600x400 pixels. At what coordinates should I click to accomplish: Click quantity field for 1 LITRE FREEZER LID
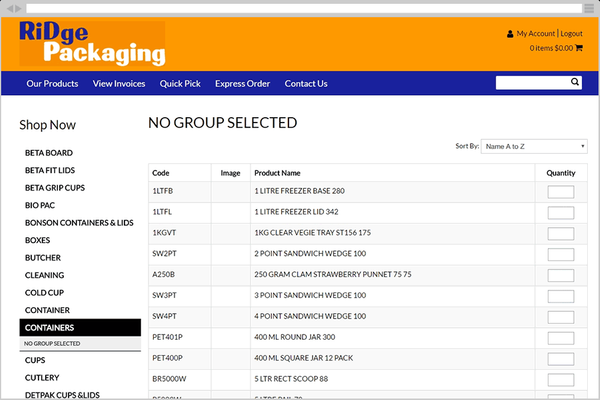(x=561, y=213)
